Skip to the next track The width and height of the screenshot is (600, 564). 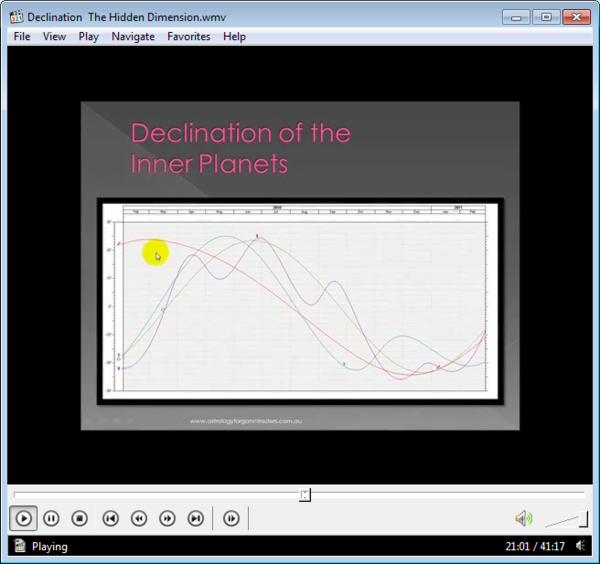tap(196, 518)
